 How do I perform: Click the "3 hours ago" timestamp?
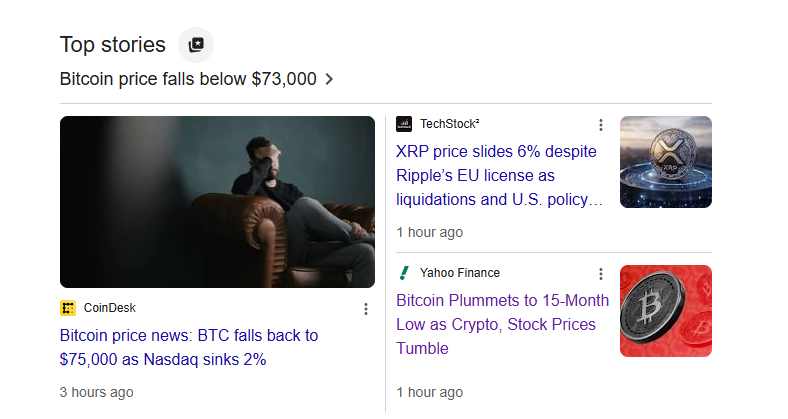click(96, 392)
